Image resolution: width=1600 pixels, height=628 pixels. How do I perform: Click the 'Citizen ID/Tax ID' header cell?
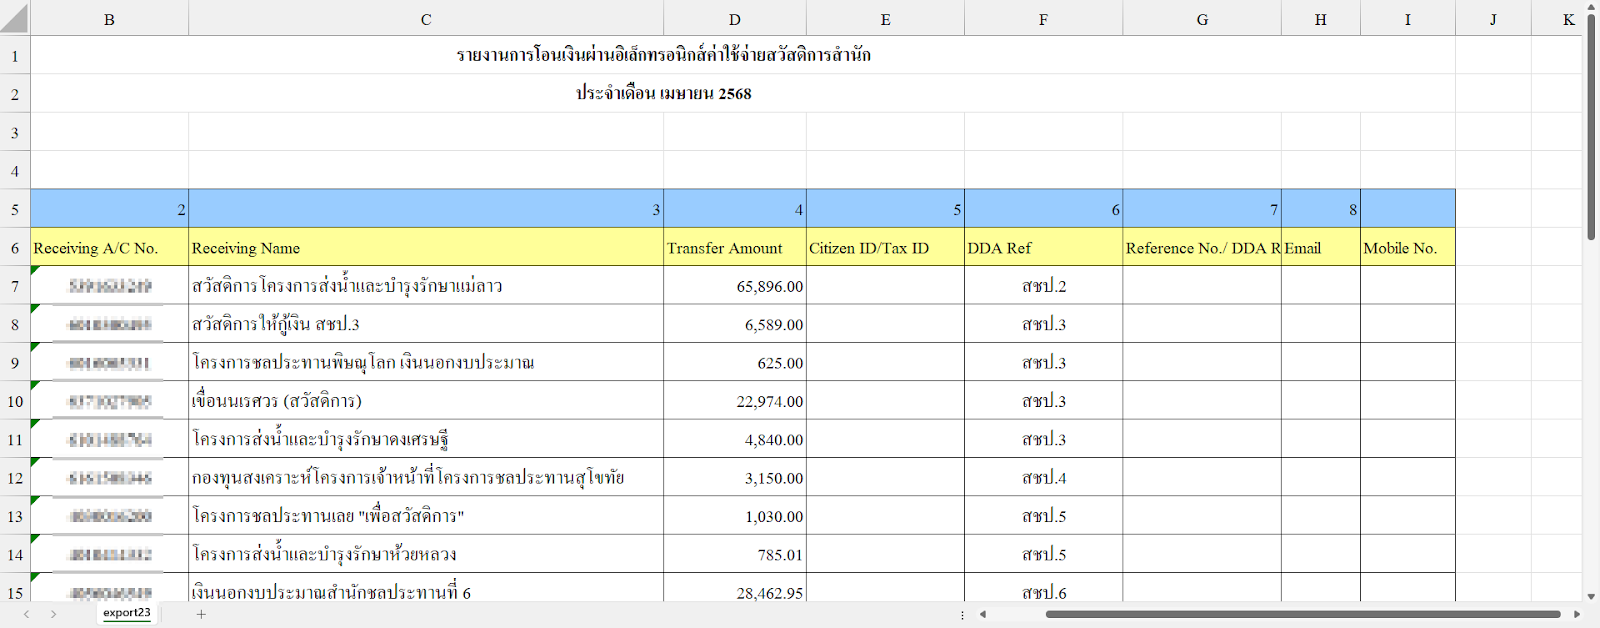pyautogui.click(x=885, y=247)
